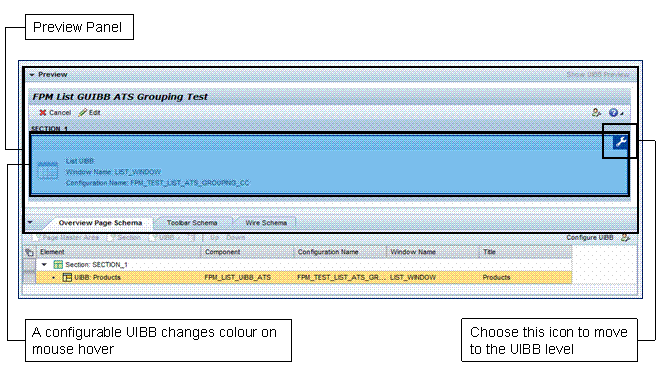The image size is (662, 374).
Task: Click the Edit pencil button
Action: coord(90,113)
